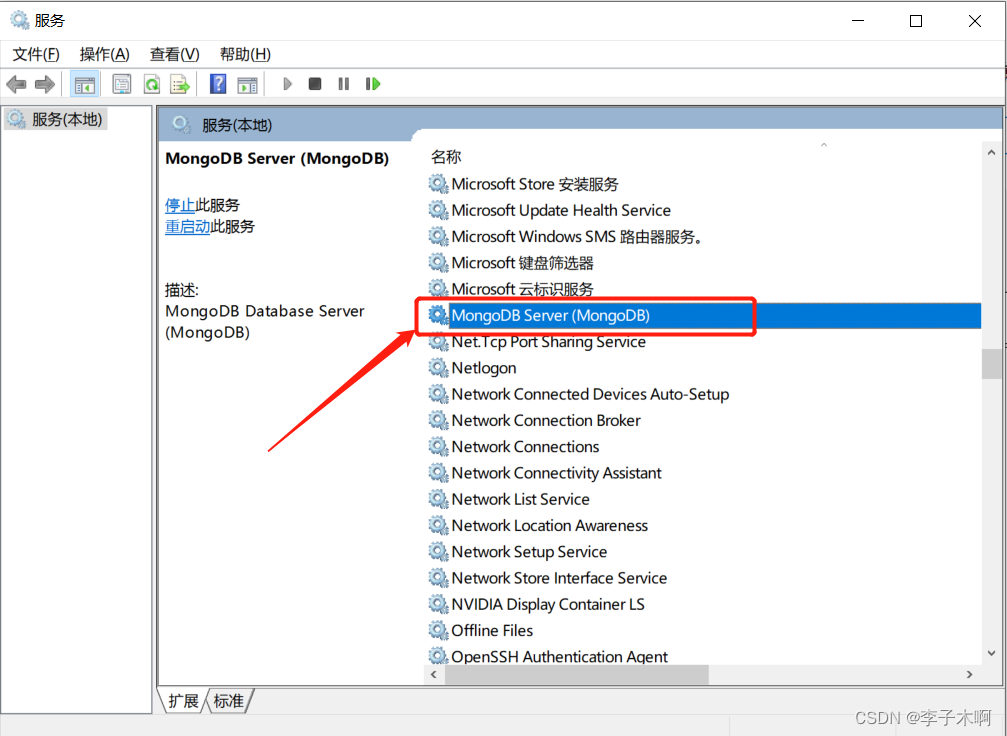1007x736 pixels.
Task: Click the Pause Service icon
Action: [344, 84]
